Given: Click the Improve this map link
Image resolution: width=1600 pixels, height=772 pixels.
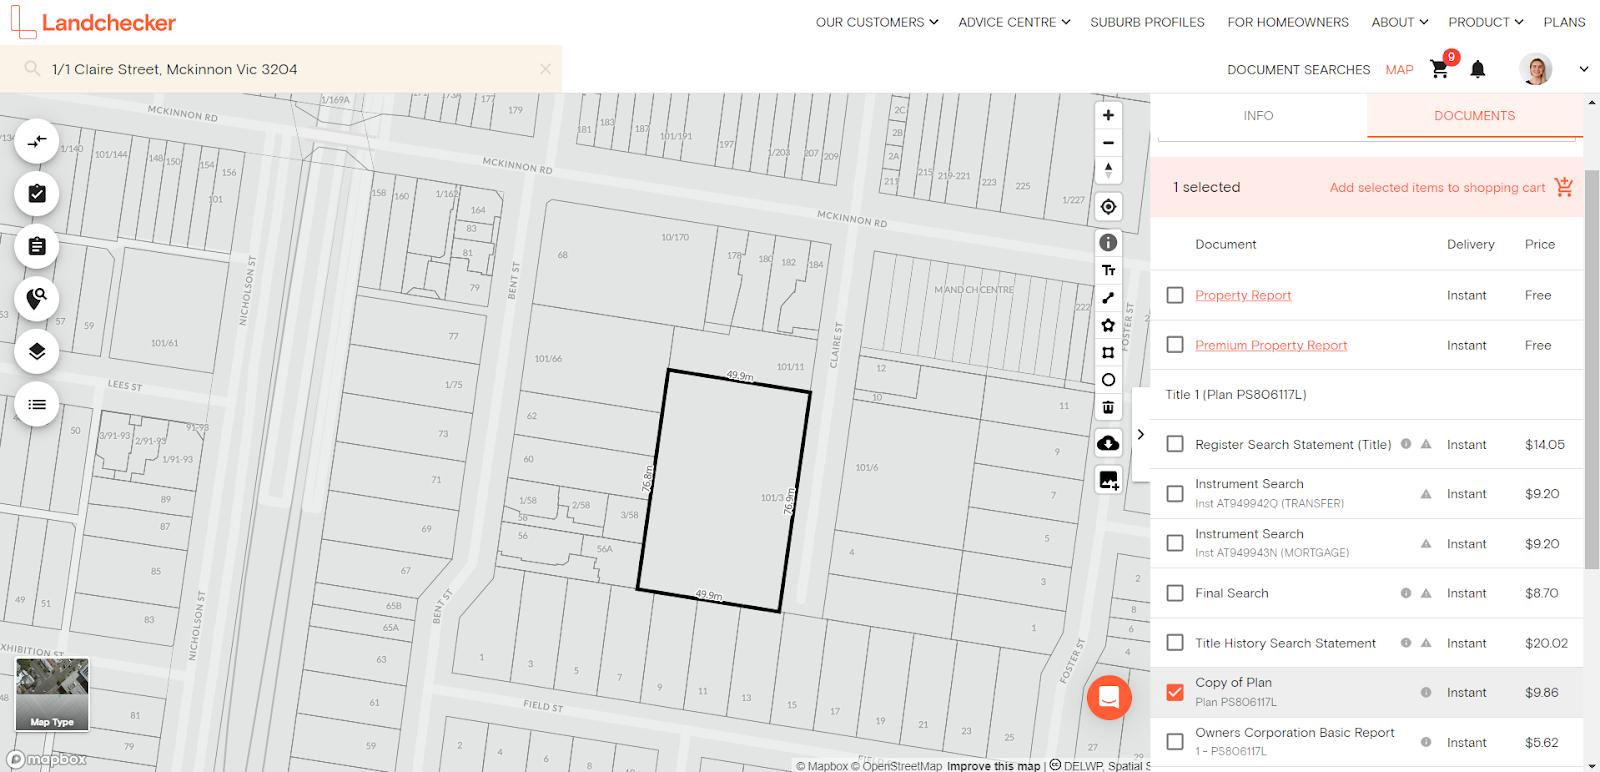Looking at the screenshot, I should [x=994, y=766].
